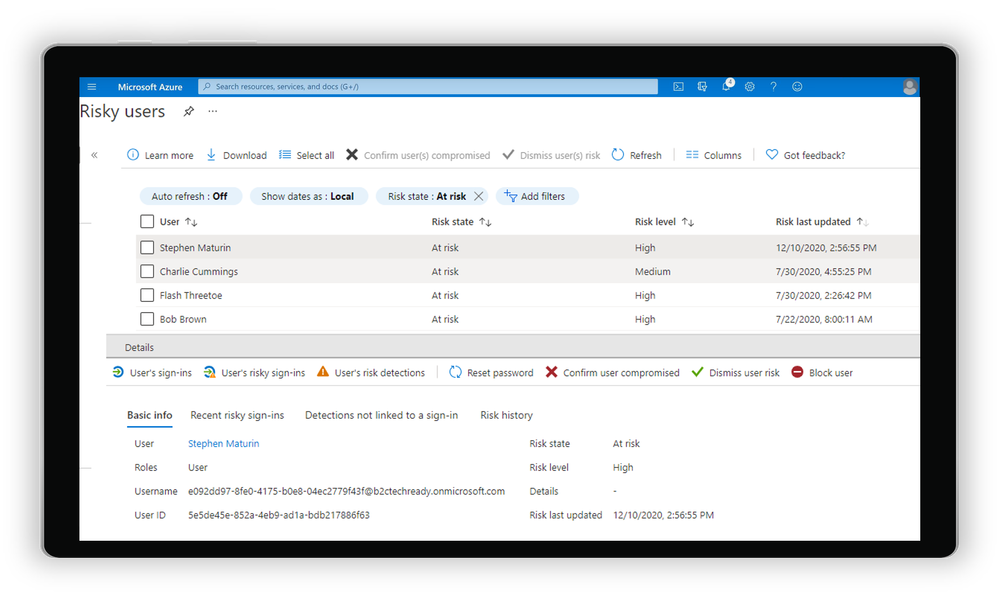Click the 7/30/2020, 4:55:25 PM date cell
The width and height of the screenshot is (998, 593).
pyautogui.click(x=823, y=272)
